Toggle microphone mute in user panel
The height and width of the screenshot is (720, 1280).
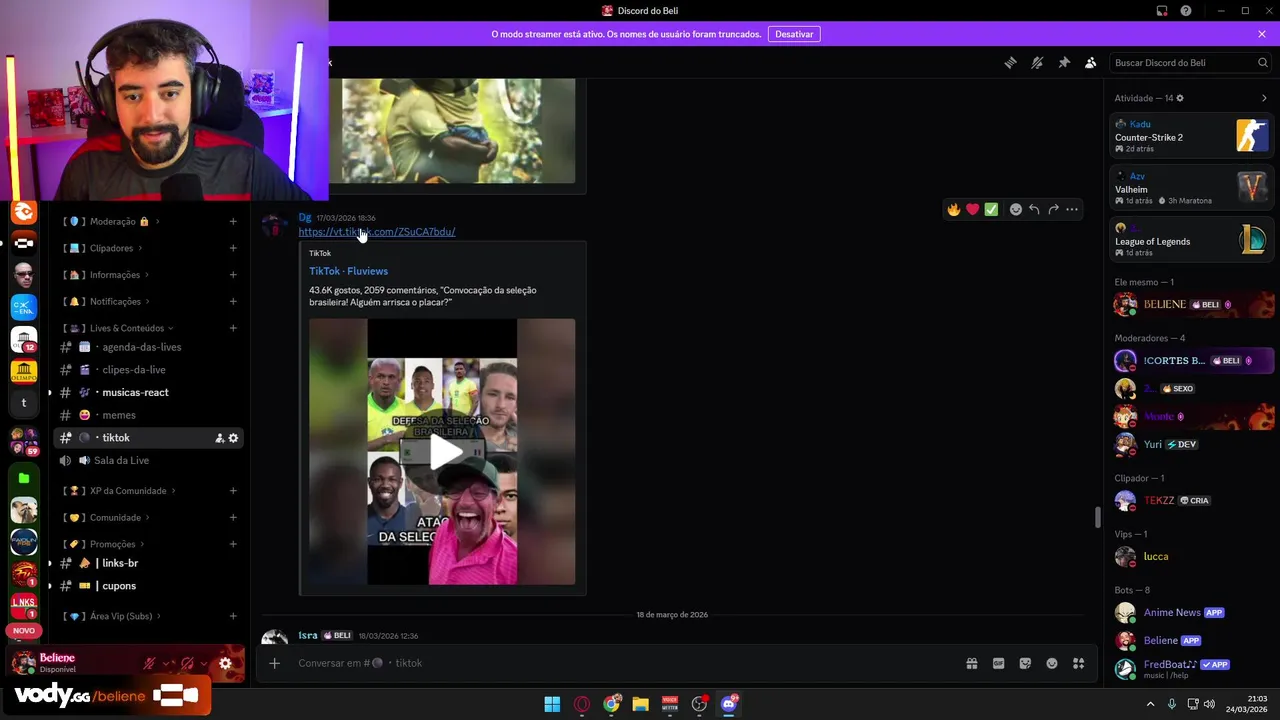(149, 663)
